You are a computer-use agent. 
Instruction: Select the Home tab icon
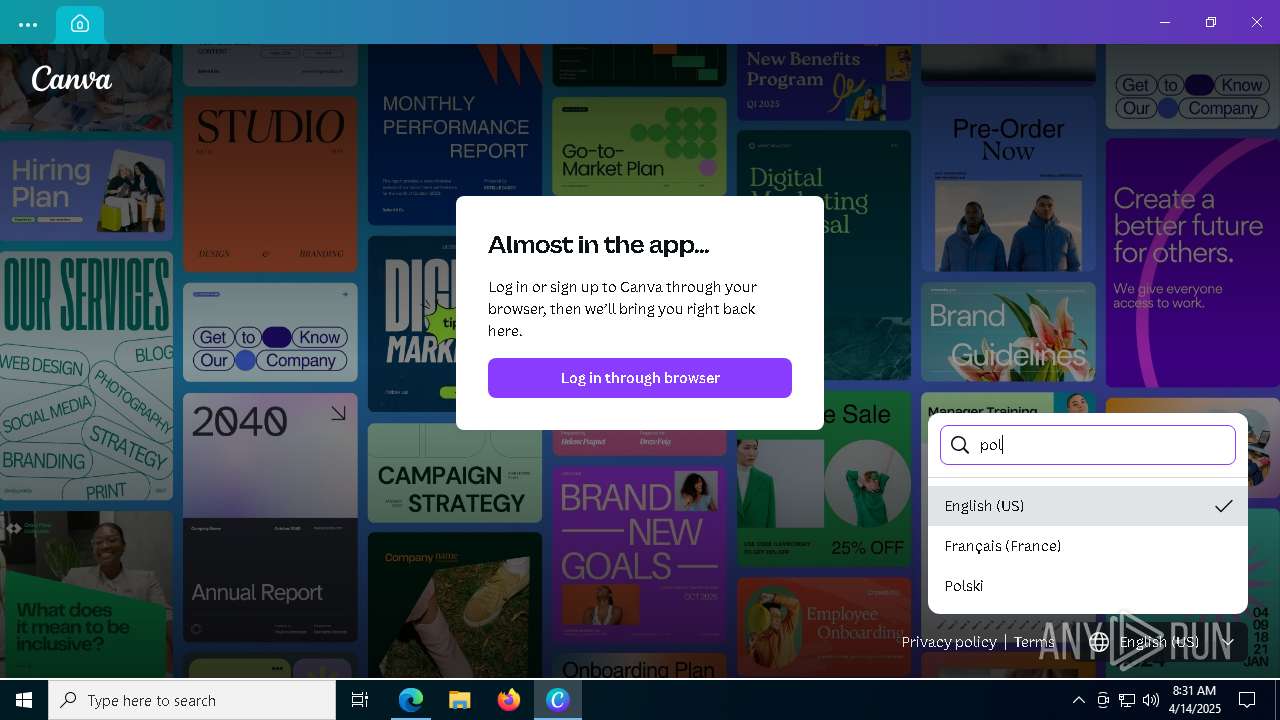80,24
